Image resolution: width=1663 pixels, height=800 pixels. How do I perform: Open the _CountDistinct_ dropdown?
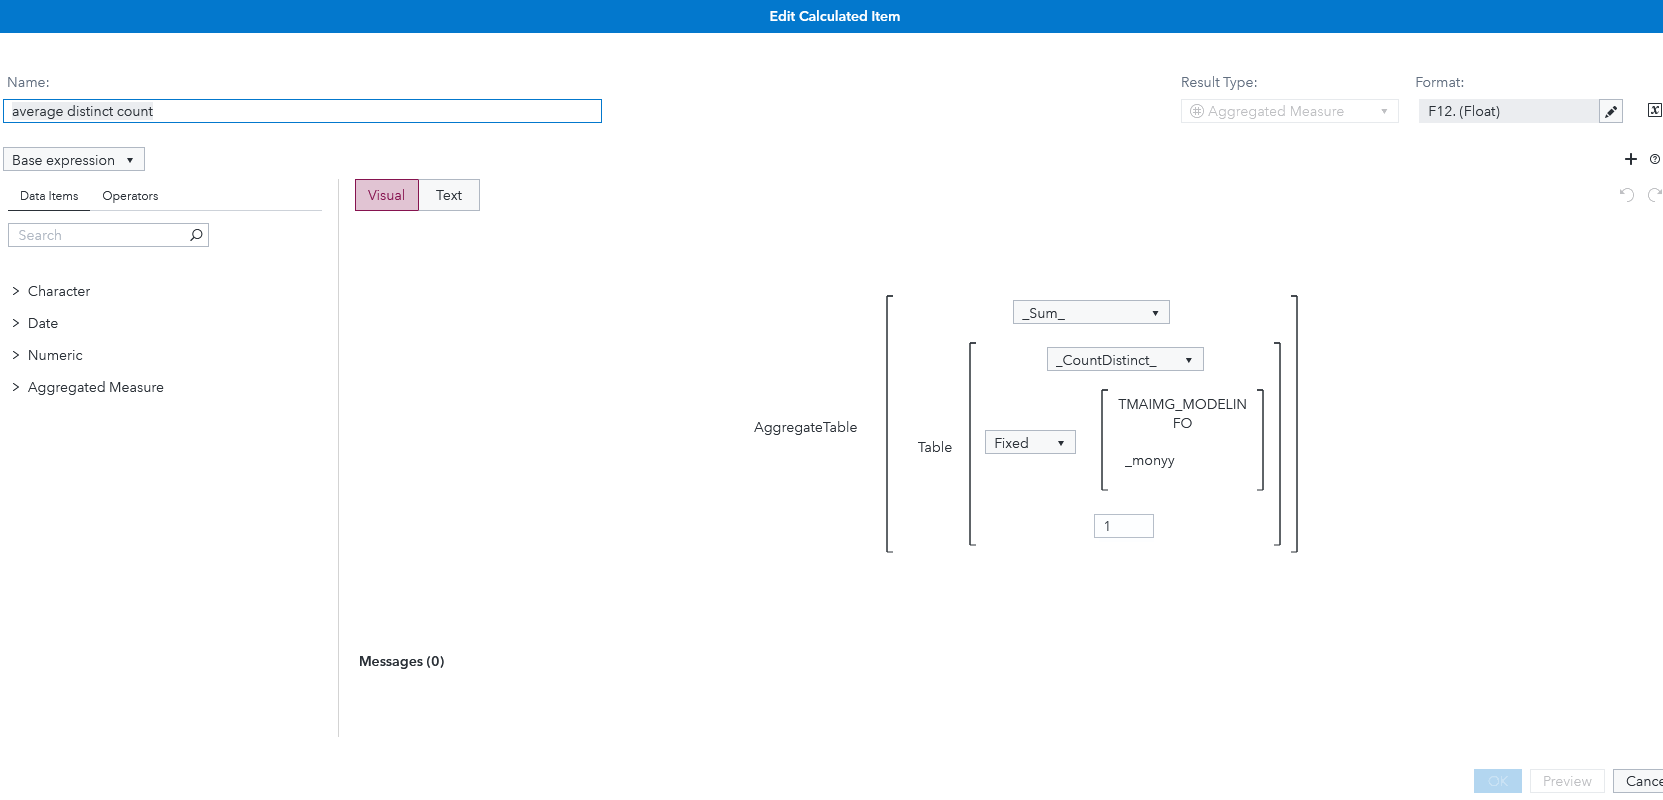(1125, 360)
